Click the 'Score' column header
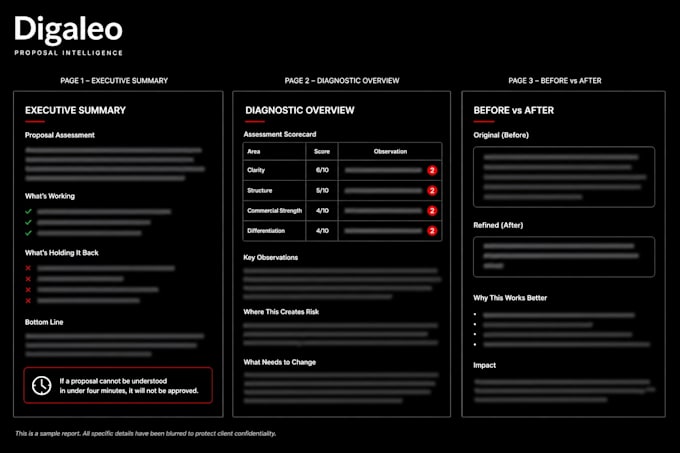The height and width of the screenshot is (453, 680). pyautogui.click(x=322, y=152)
